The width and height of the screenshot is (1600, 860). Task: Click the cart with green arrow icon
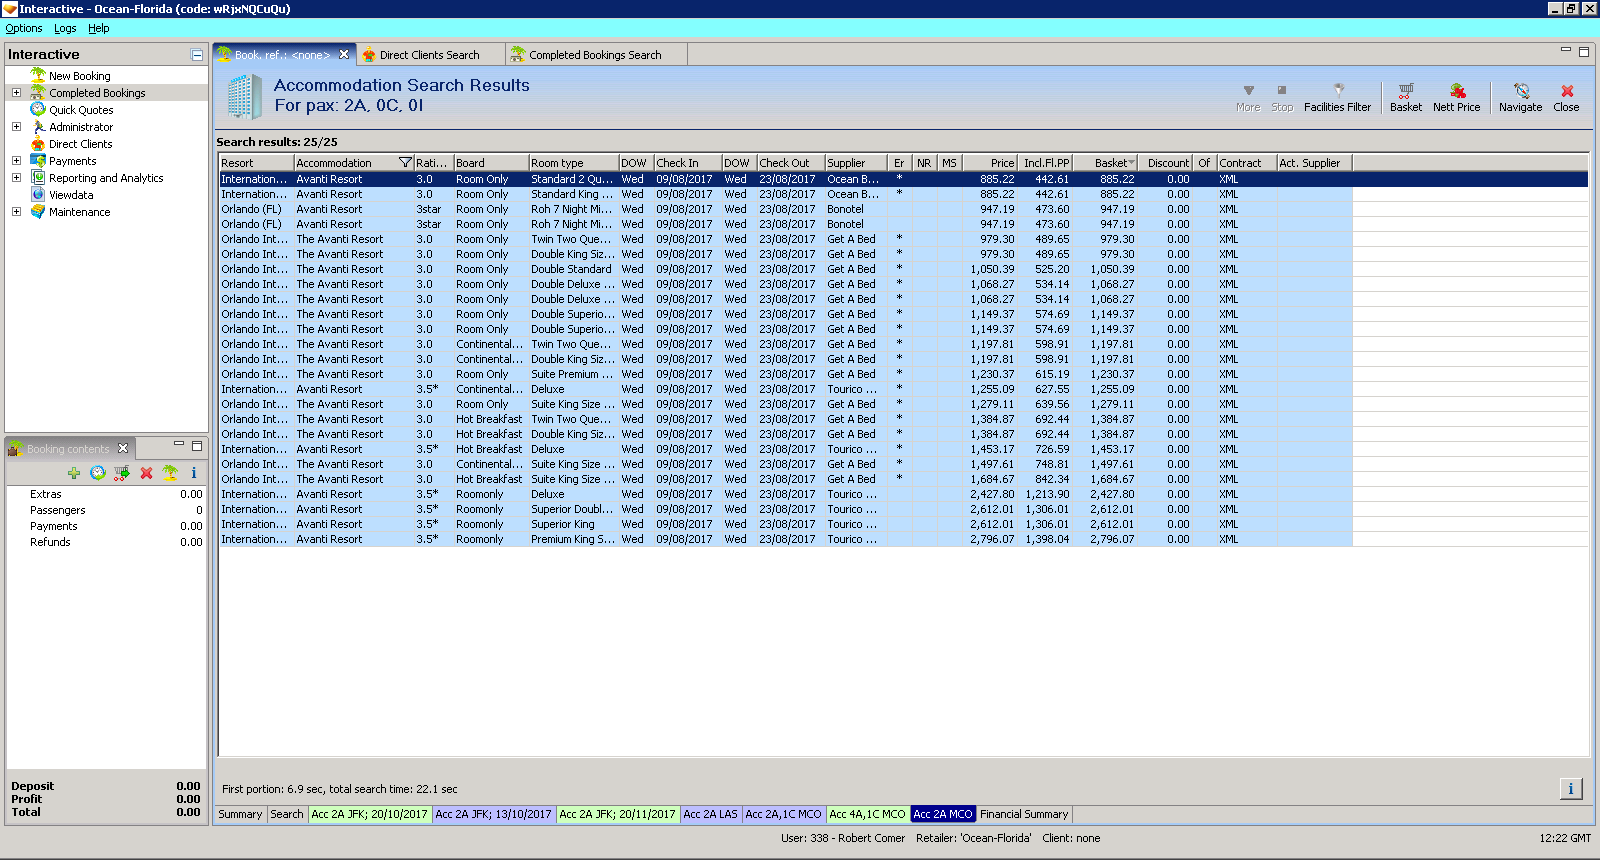click(x=122, y=473)
